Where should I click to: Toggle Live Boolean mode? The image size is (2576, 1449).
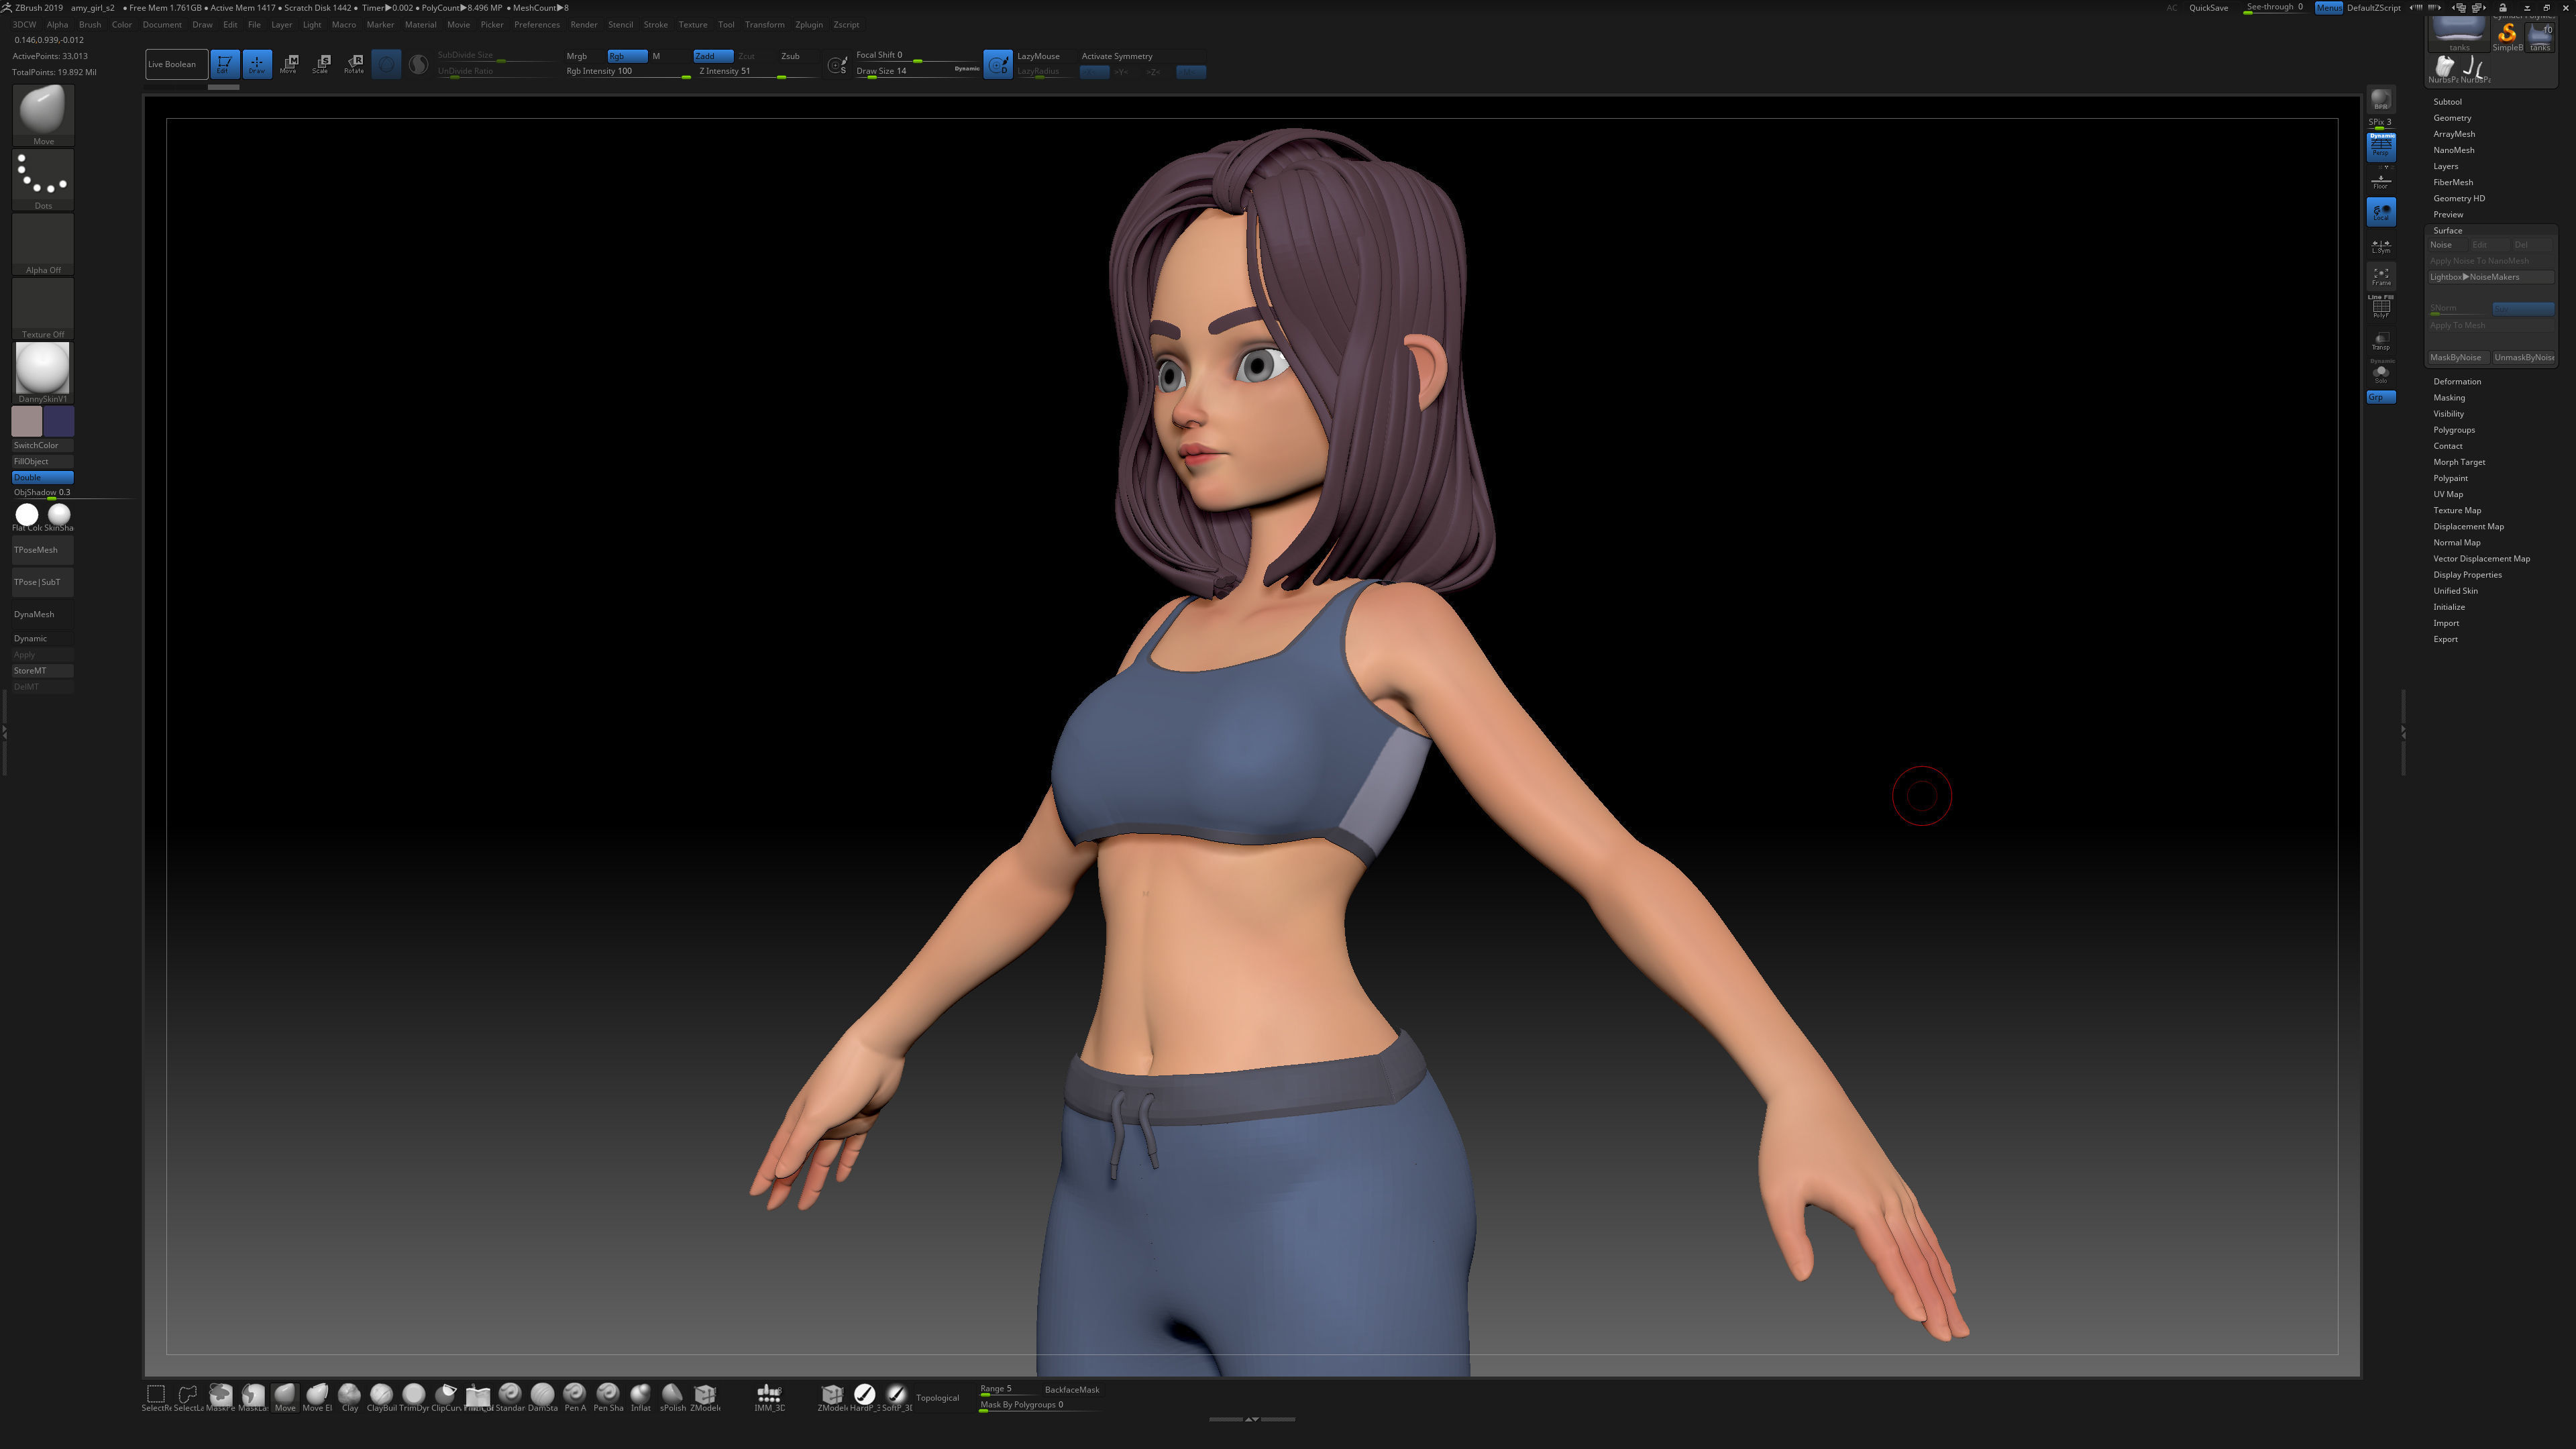coord(176,64)
